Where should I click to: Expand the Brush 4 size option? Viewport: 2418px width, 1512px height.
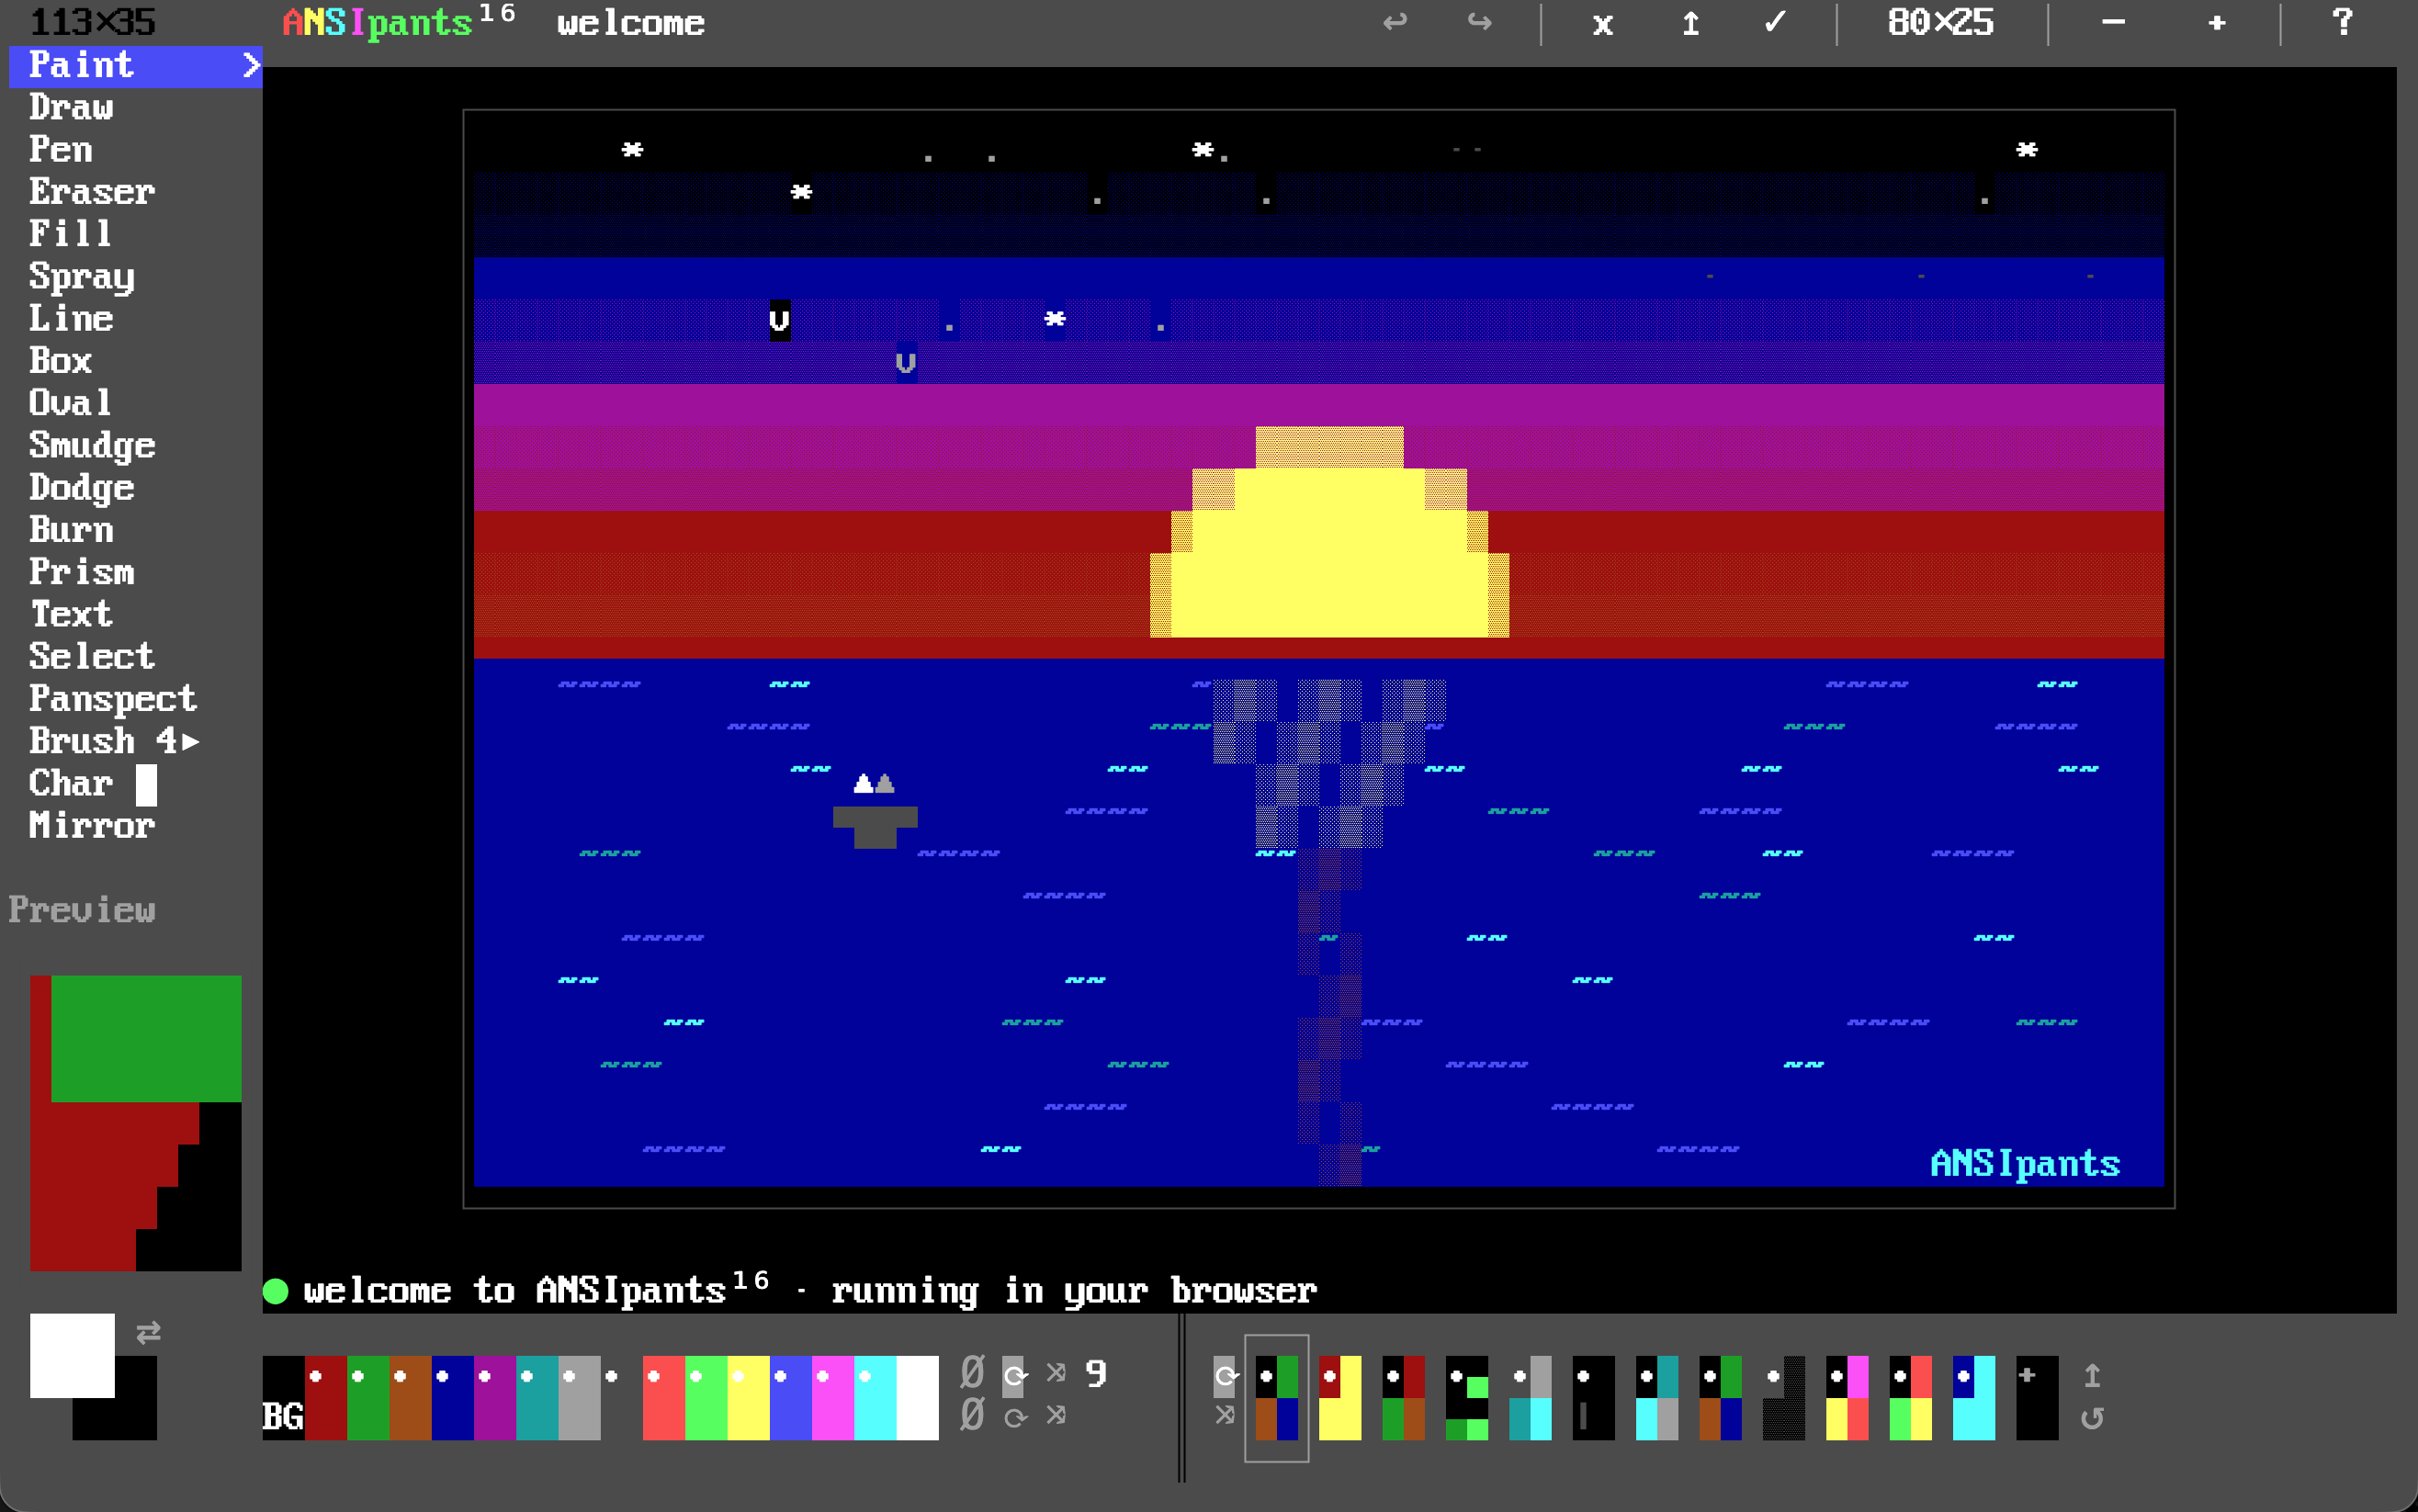point(114,741)
